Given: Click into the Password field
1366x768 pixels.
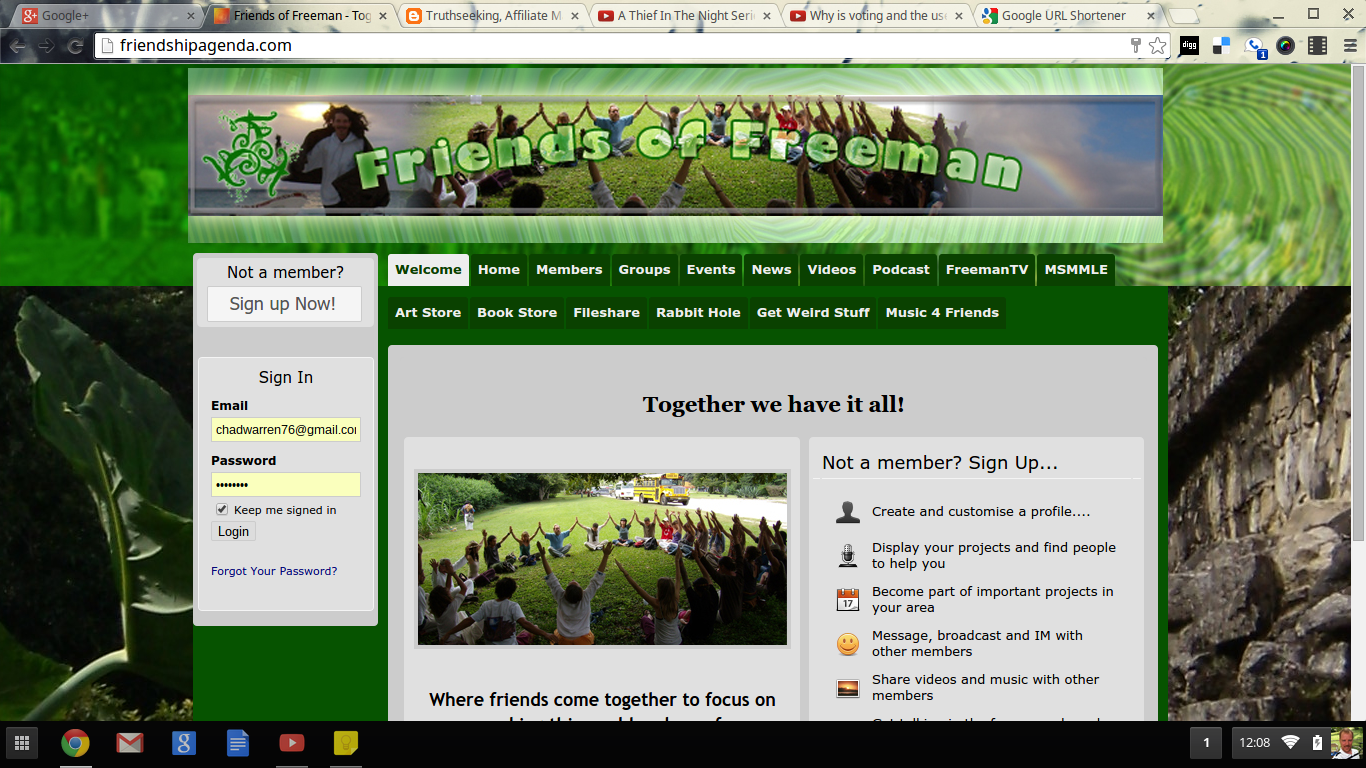Looking at the screenshot, I should [x=286, y=485].
